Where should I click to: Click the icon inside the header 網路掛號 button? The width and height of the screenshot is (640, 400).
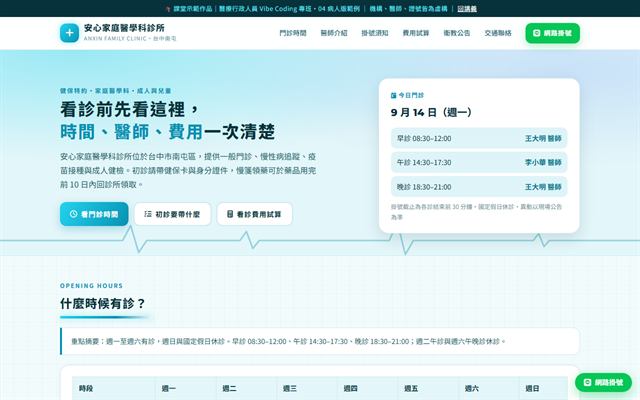coord(537,33)
